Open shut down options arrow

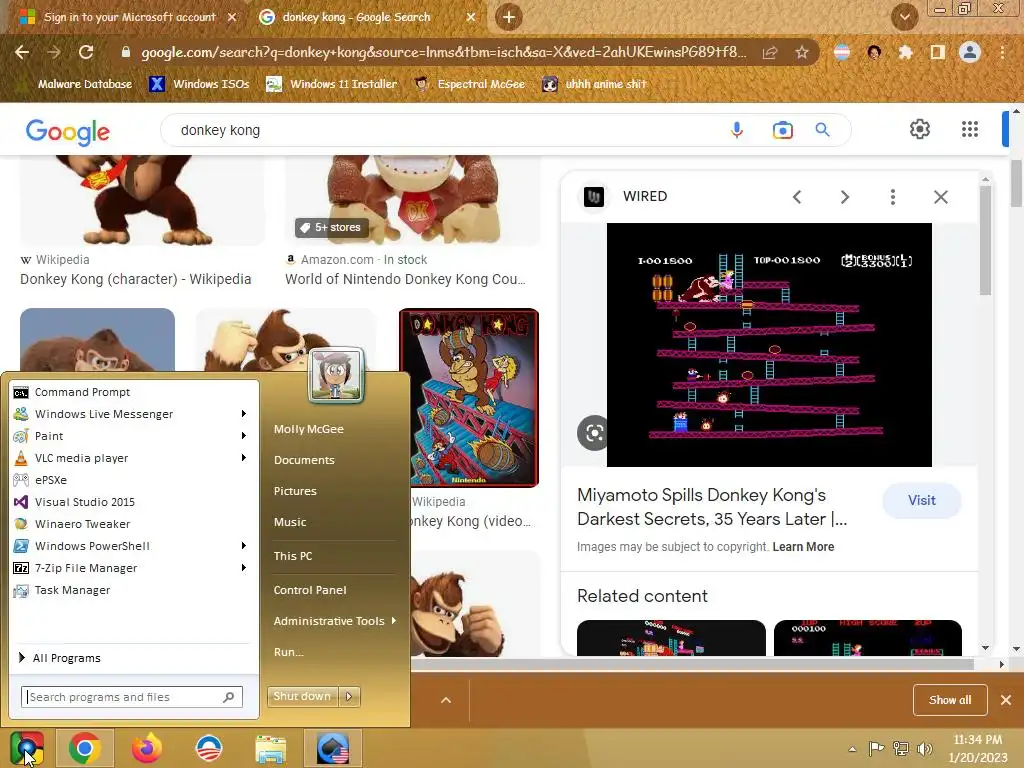point(349,696)
